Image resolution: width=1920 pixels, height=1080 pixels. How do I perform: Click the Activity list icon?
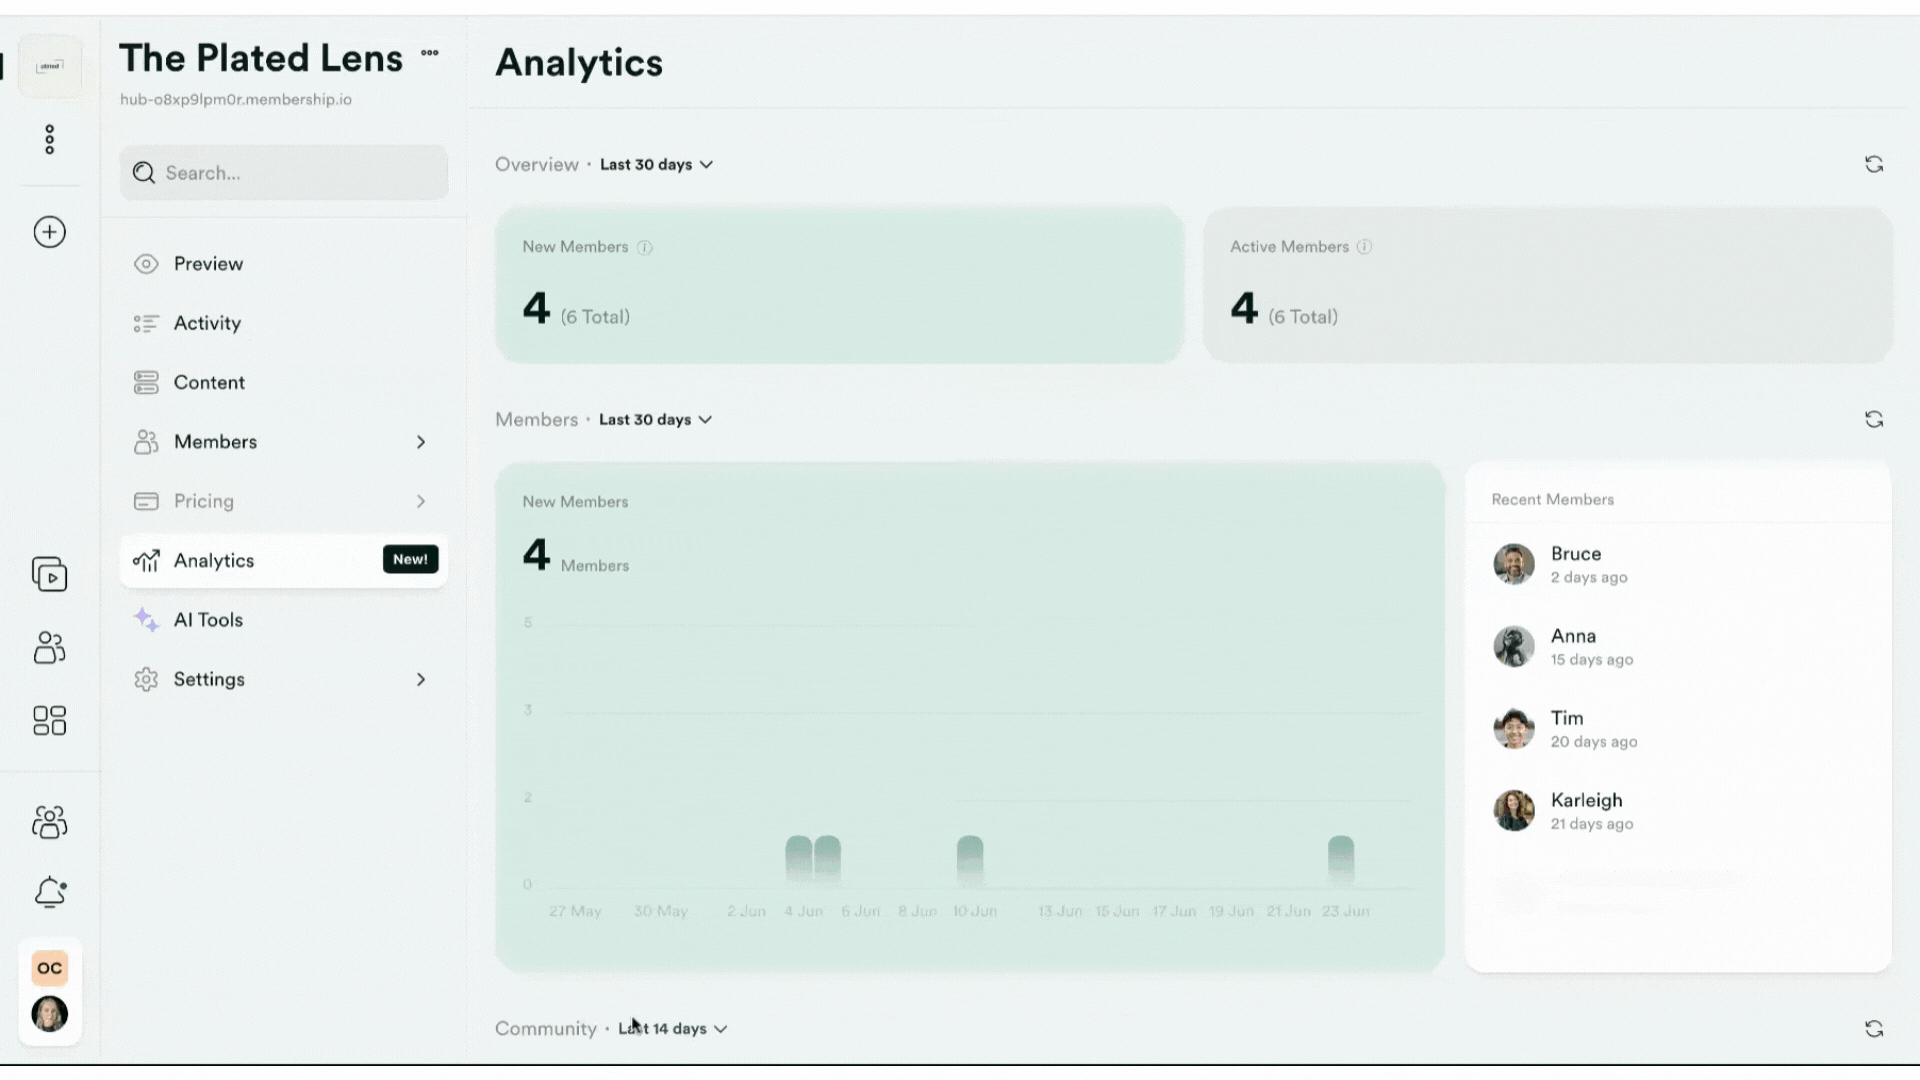point(146,323)
